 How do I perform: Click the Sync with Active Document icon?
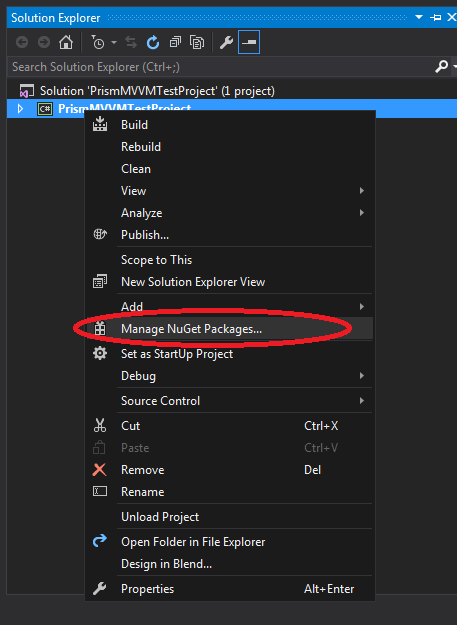click(131, 42)
